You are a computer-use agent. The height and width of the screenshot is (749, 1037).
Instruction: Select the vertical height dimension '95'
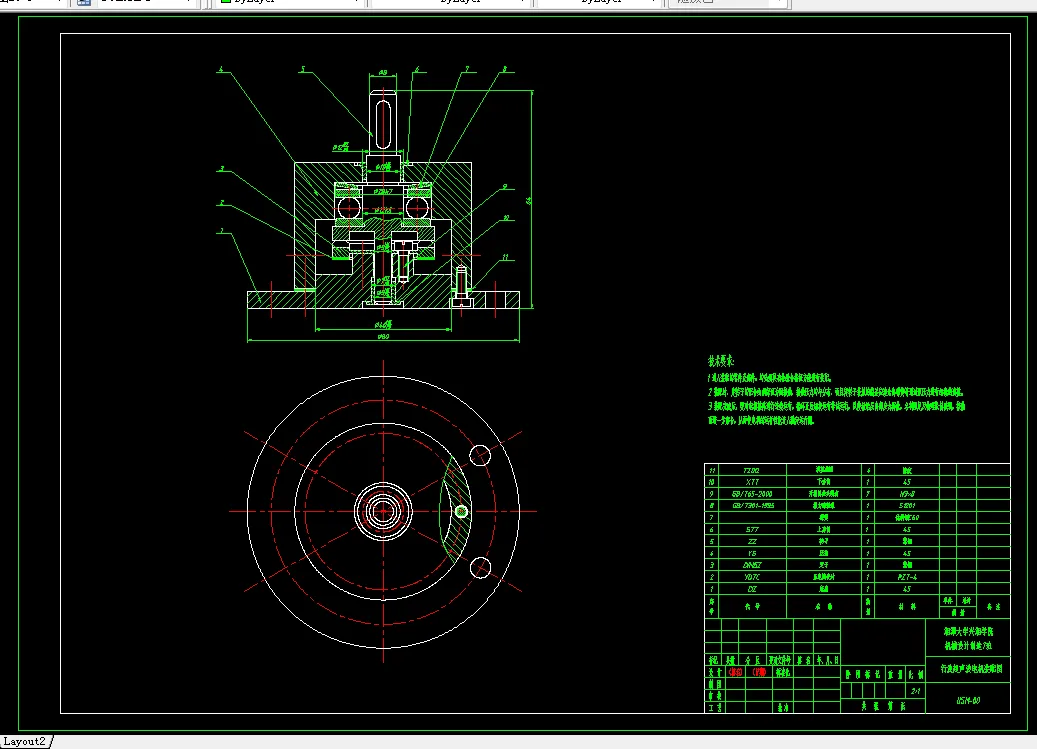click(x=528, y=200)
